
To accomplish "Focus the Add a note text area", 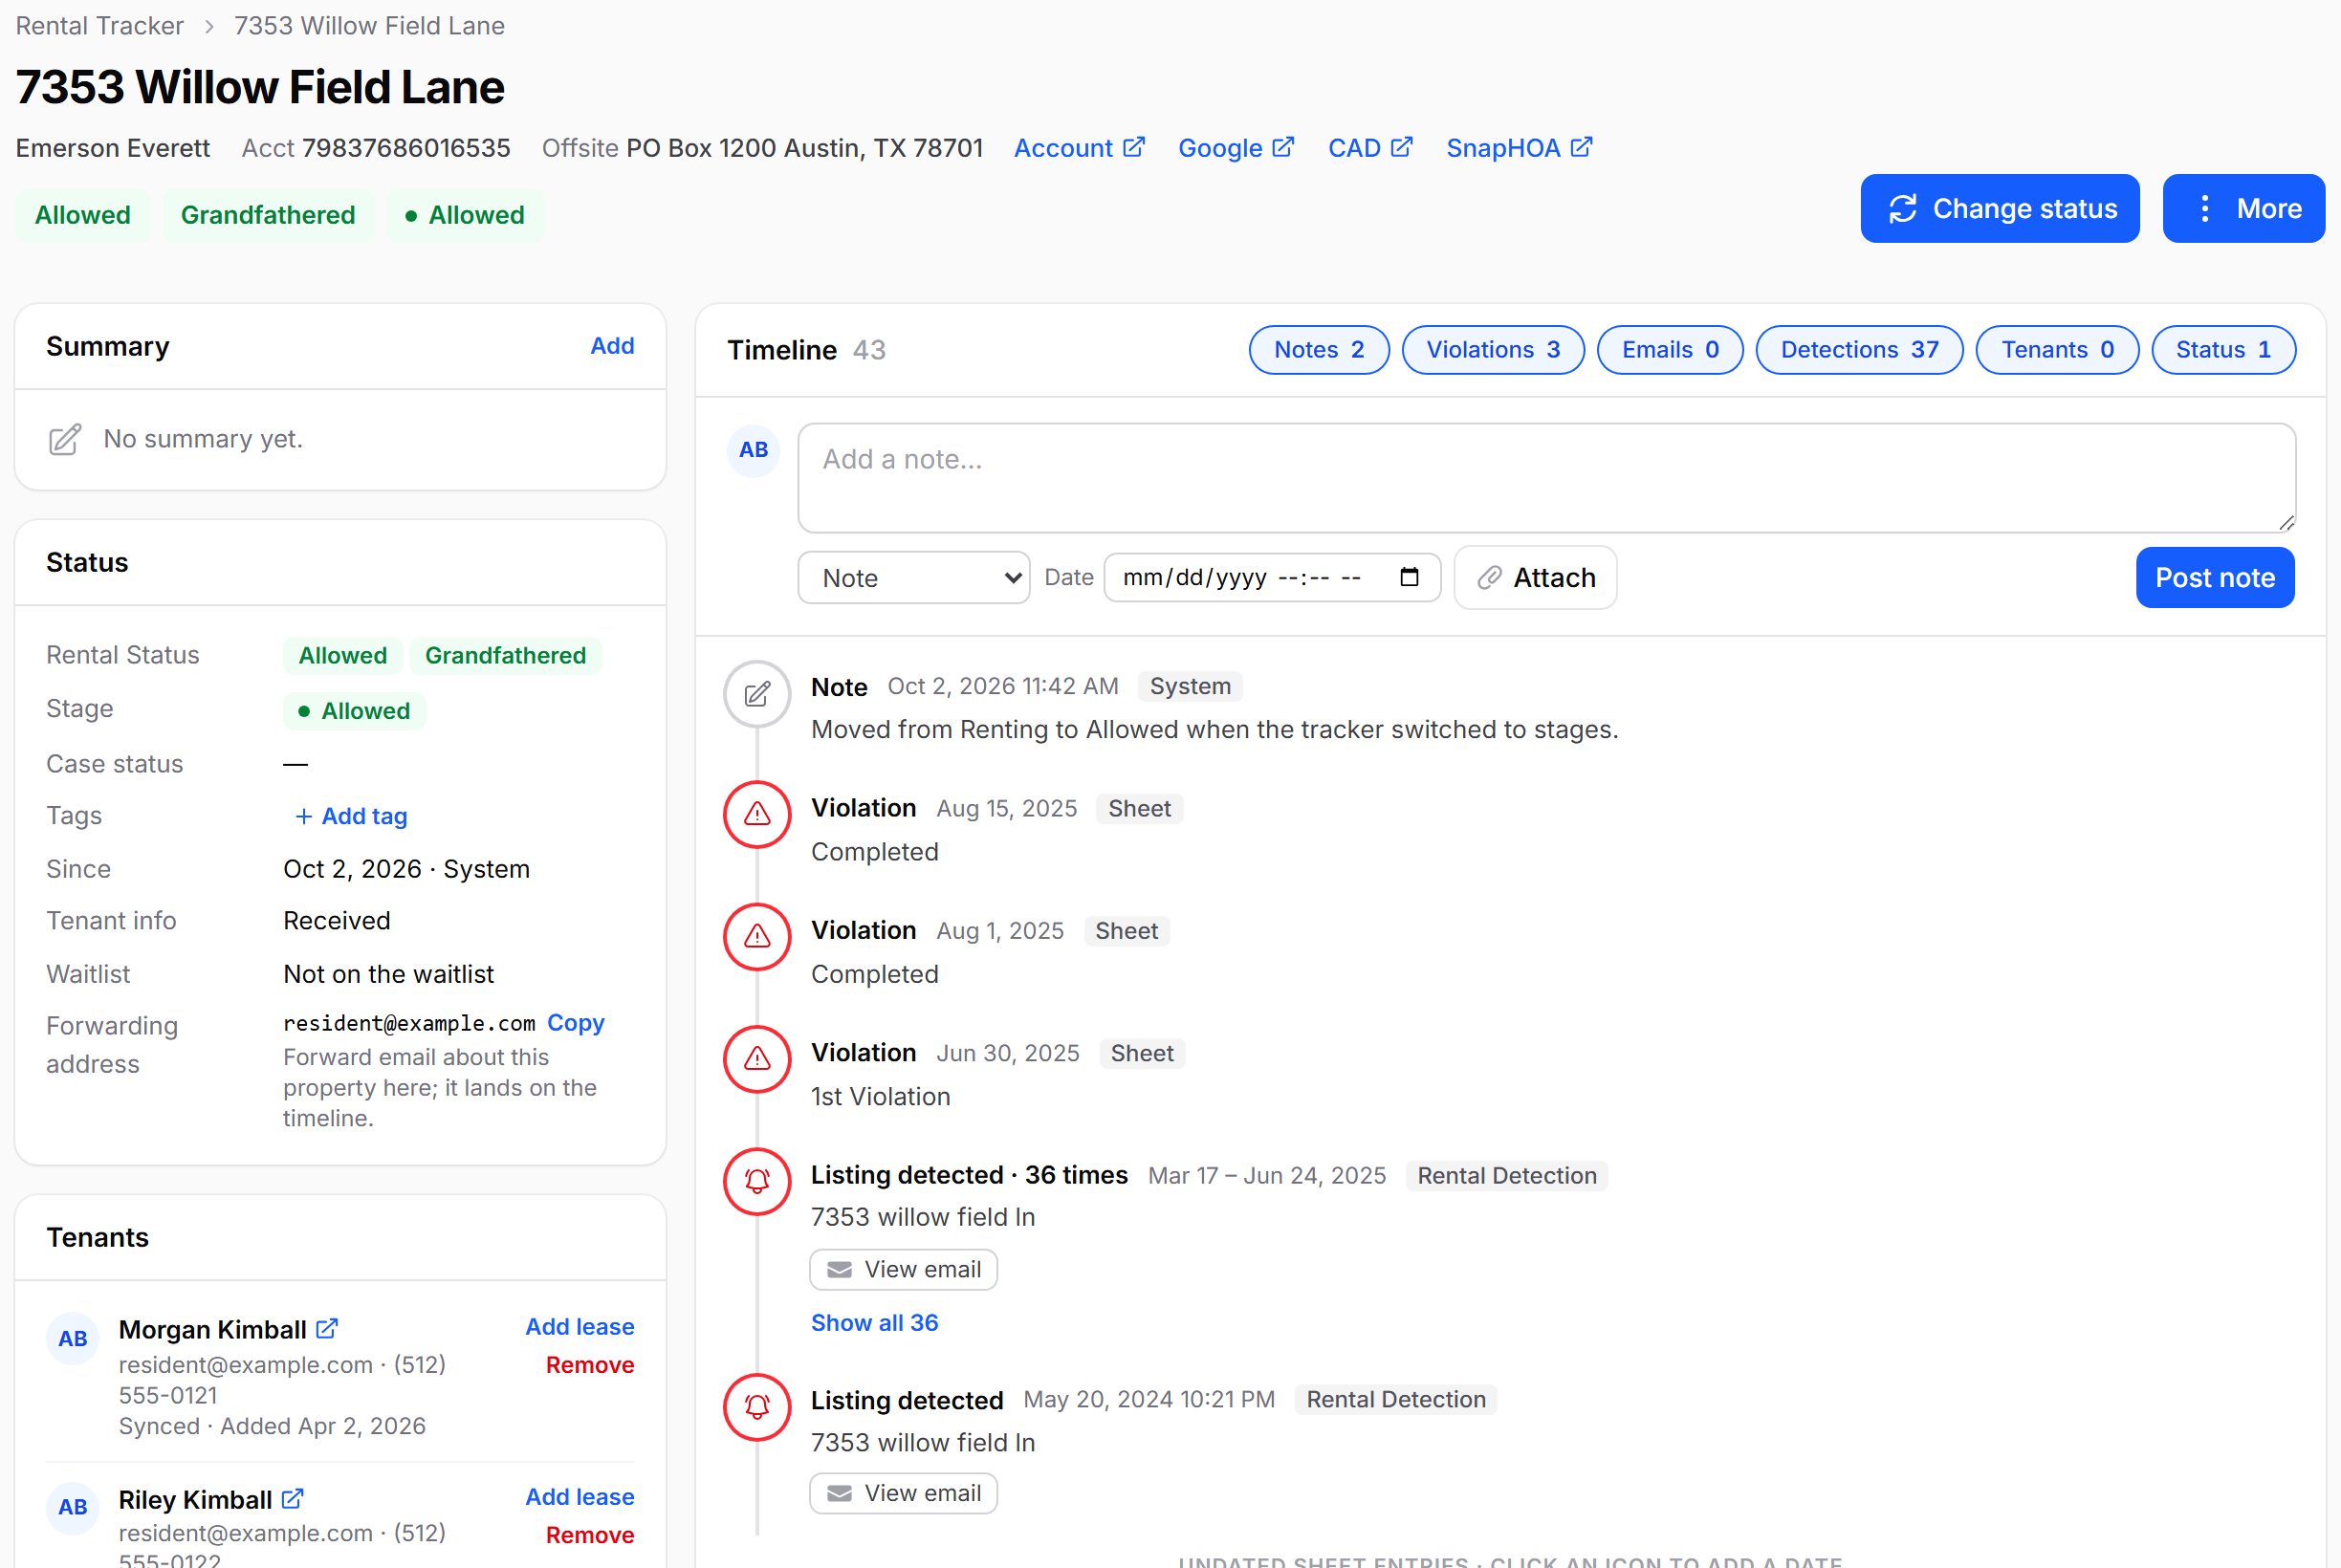I will (1546, 478).
